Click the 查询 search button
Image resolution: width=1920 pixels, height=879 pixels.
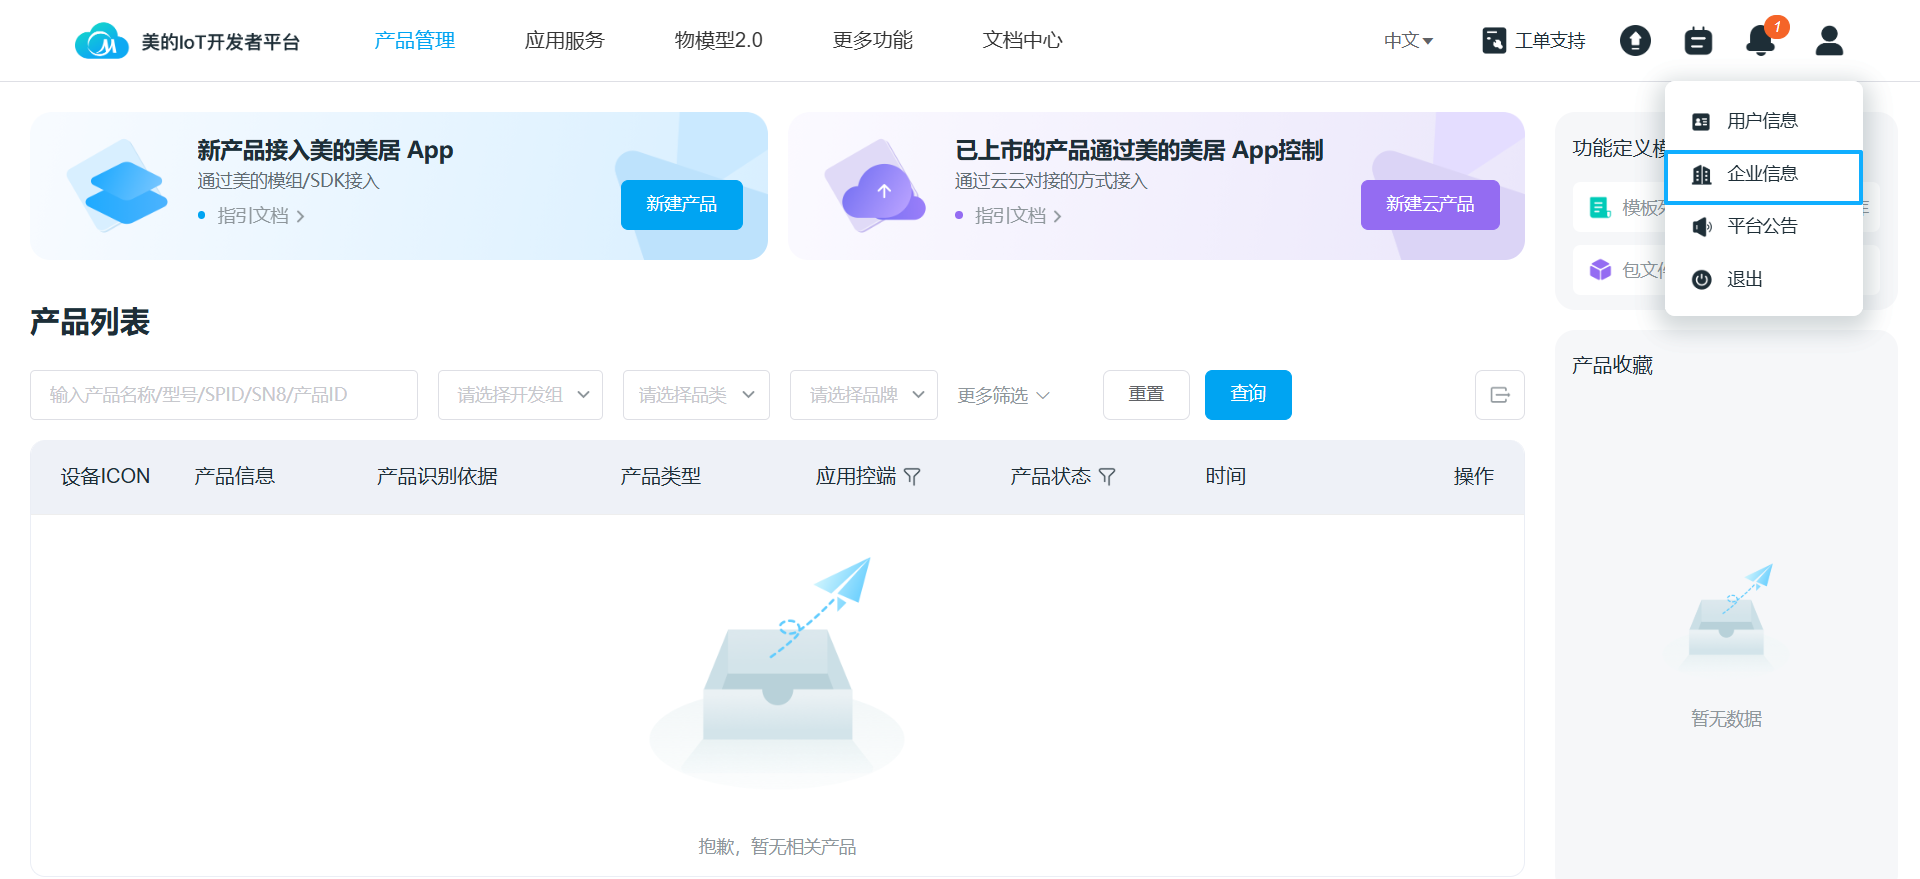1248,395
